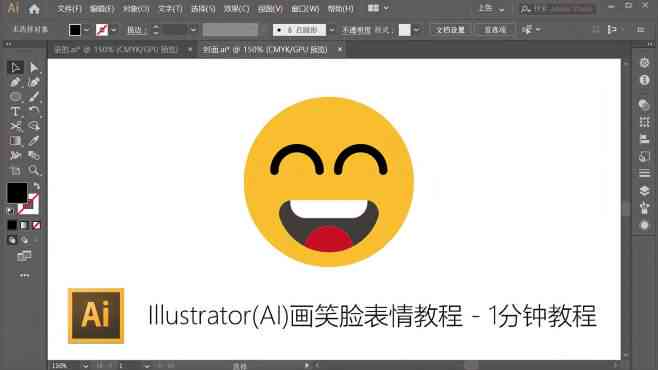Click the Change Screen Mode icon

(x=24, y=256)
